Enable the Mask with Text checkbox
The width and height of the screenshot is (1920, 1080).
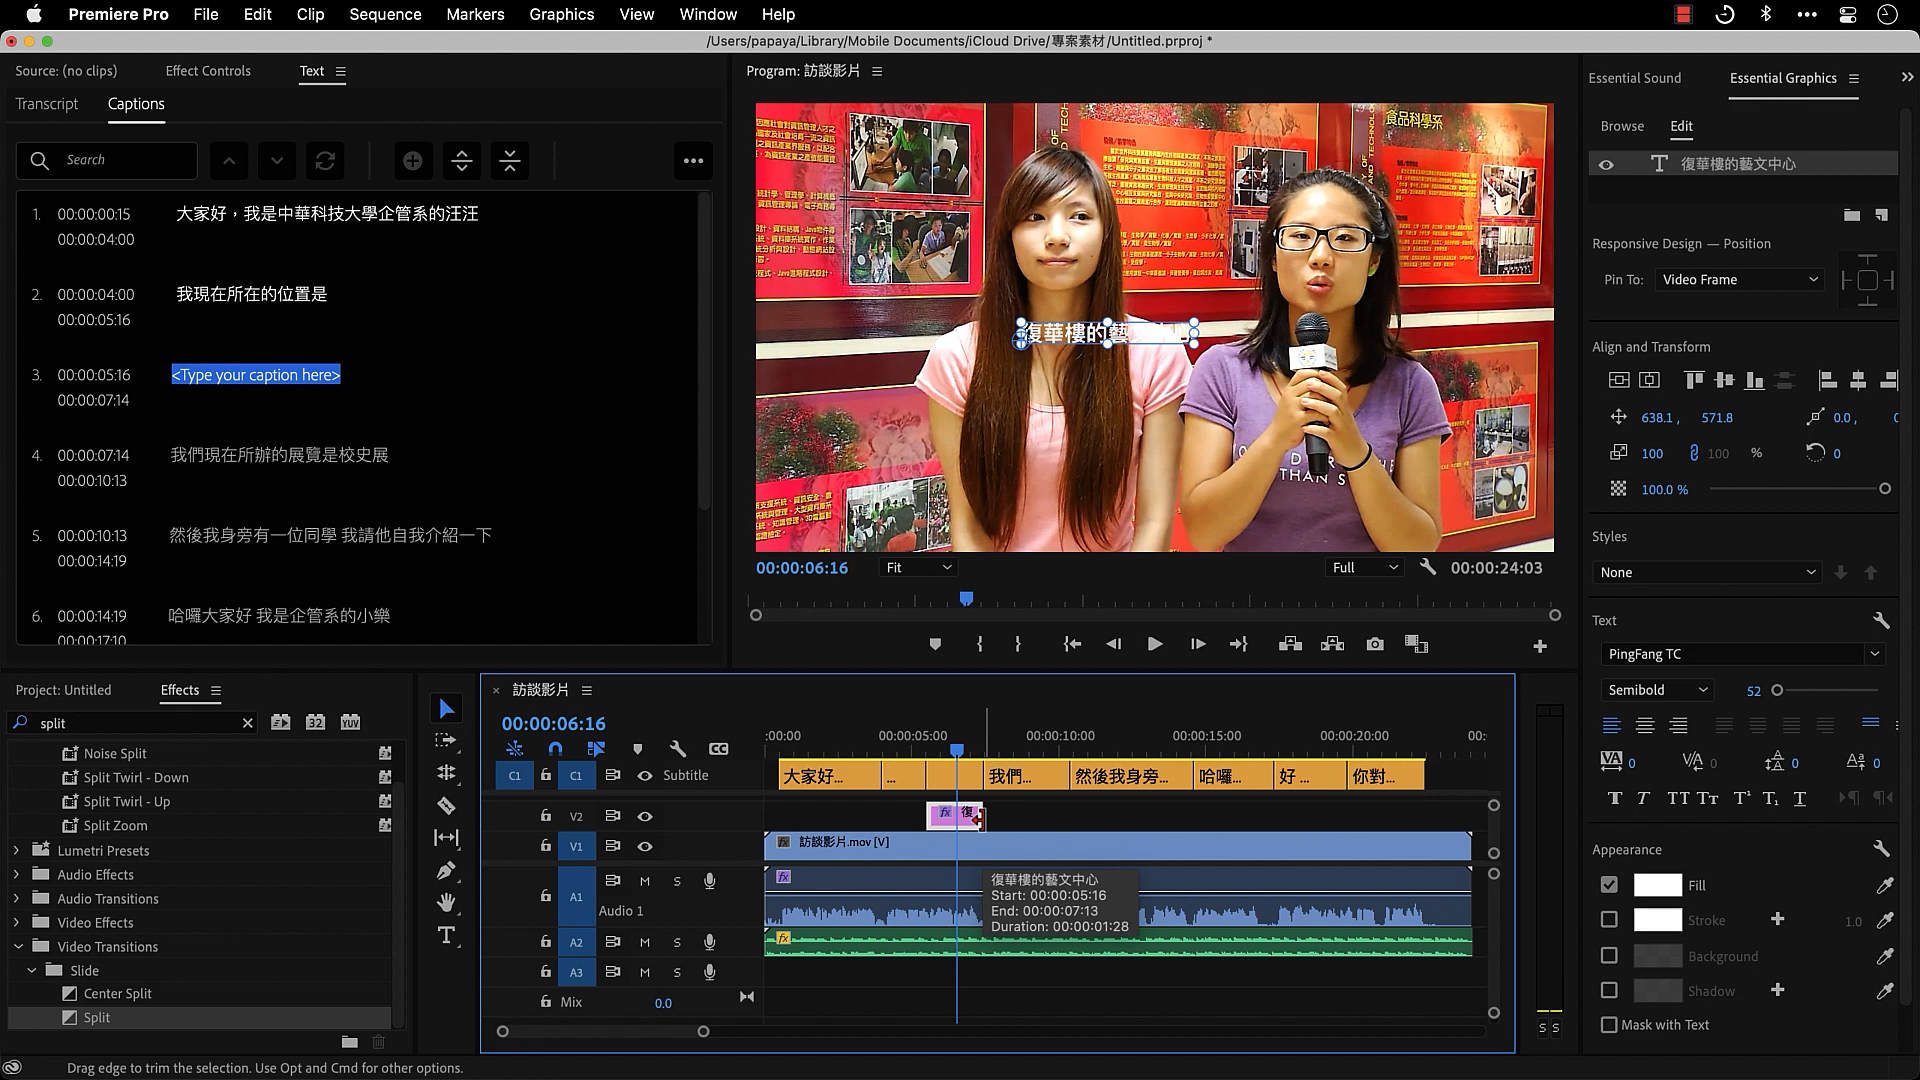pyautogui.click(x=1608, y=1025)
